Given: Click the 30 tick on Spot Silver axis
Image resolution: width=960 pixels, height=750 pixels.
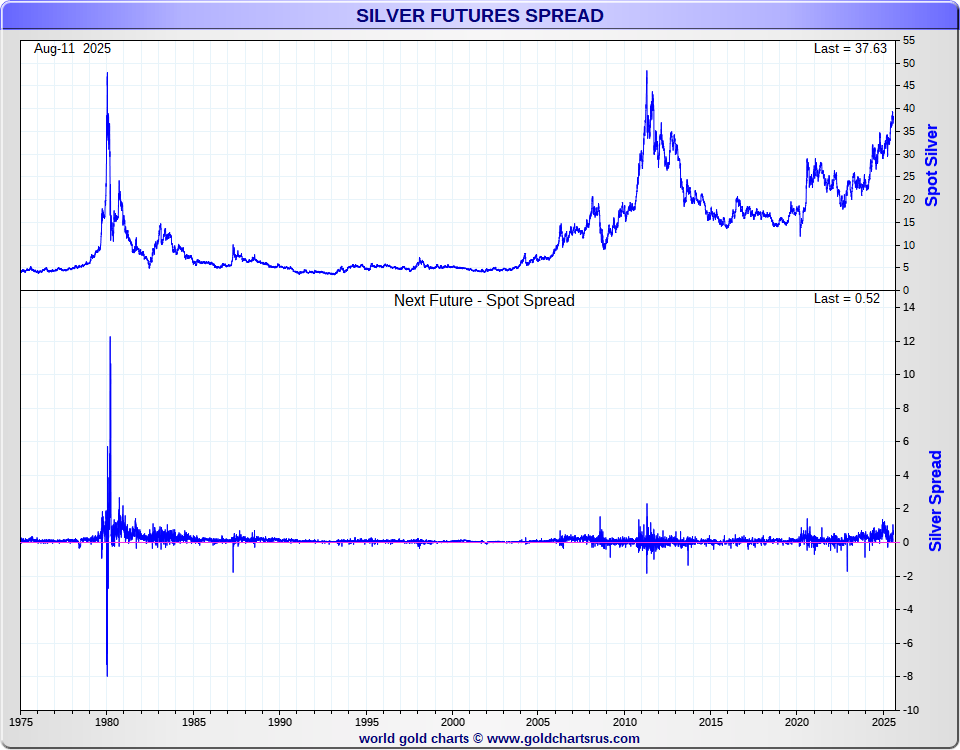Looking at the screenshot, I should (x=909, y=154).
